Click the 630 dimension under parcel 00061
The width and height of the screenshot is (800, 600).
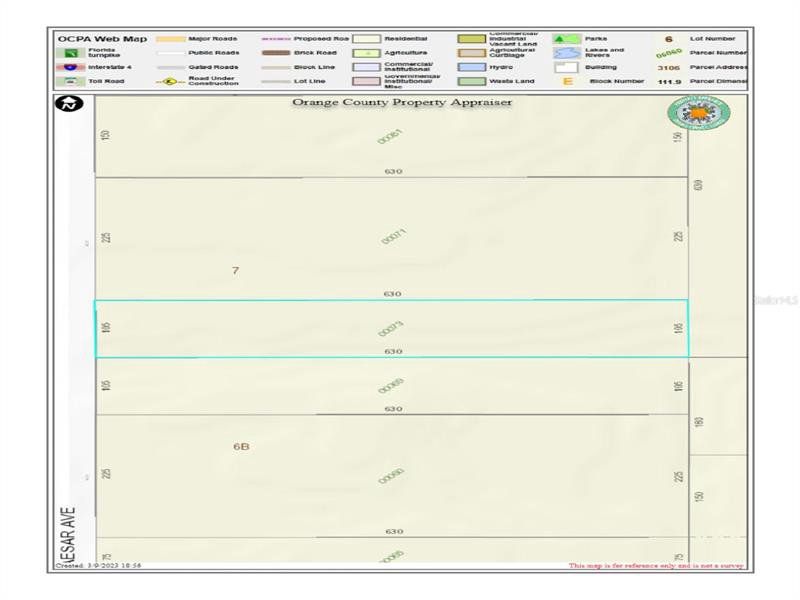[x=393, y=171]
